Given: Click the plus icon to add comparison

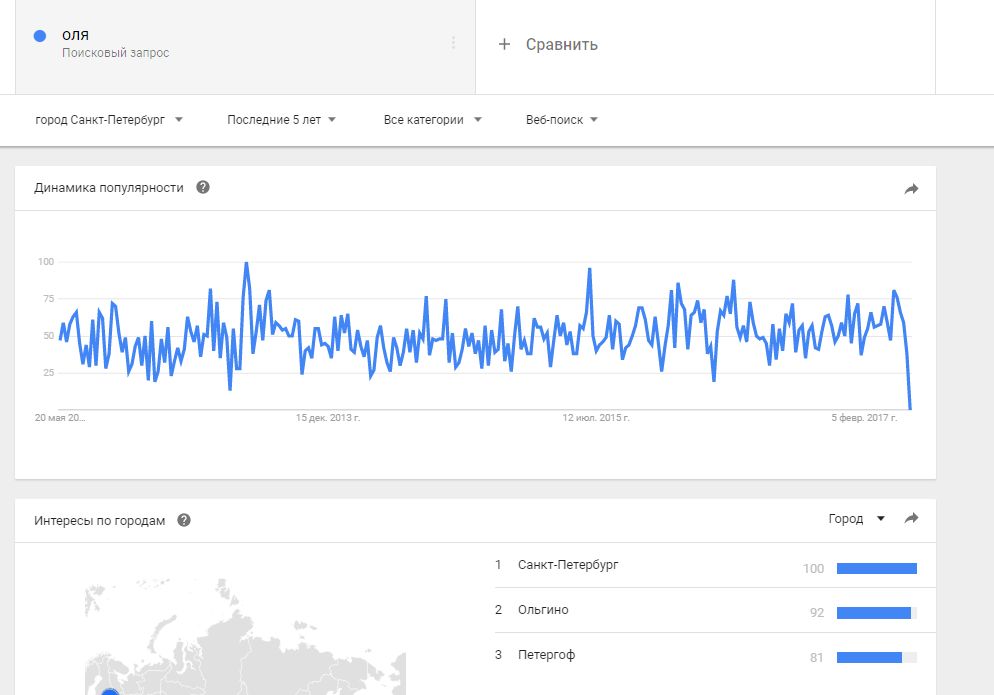Looking at the screenshot, I should 505,44.
